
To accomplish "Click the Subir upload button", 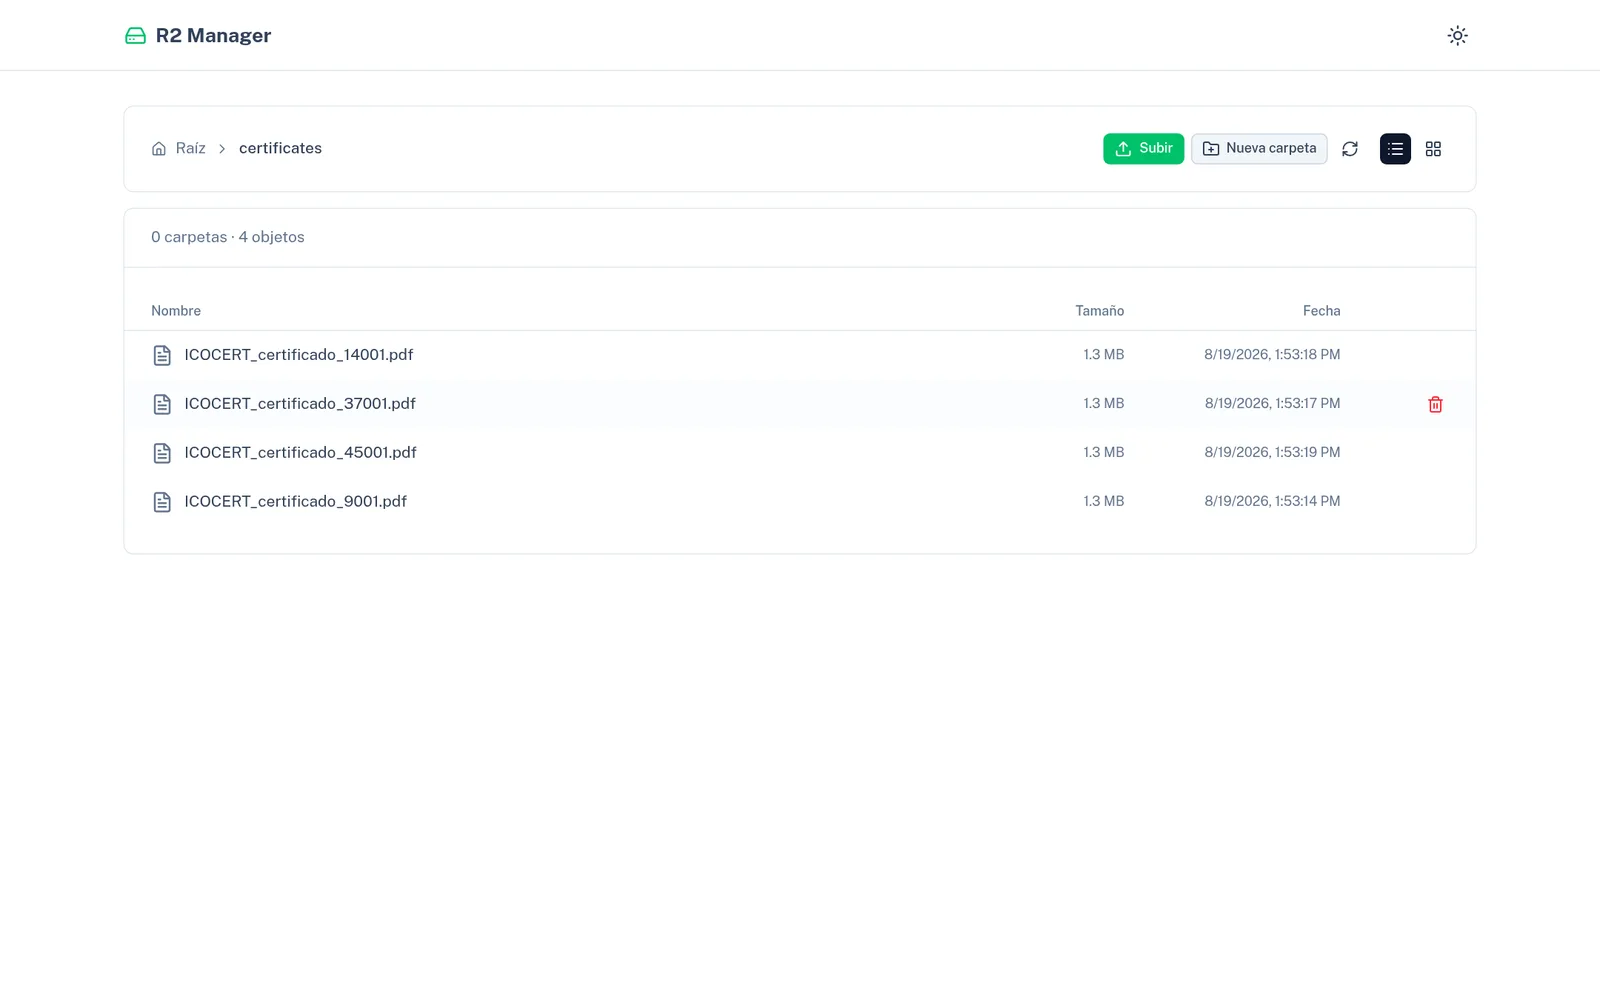I will pos(1143,148).
